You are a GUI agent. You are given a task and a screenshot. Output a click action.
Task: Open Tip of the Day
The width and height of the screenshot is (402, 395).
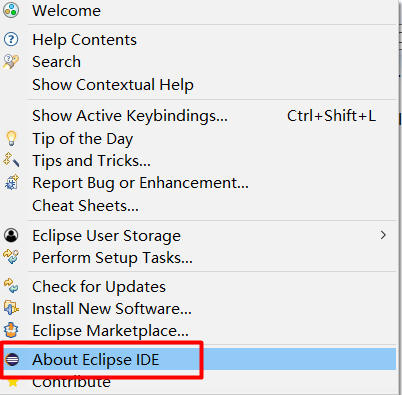82,139
